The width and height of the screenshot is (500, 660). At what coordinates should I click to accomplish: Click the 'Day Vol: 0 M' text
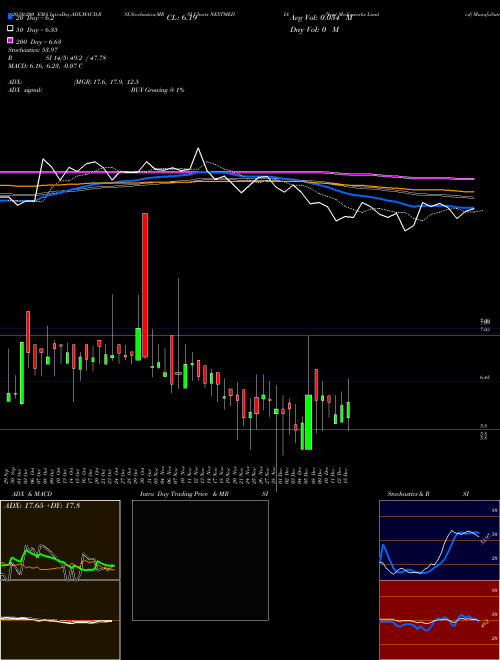coord(314,30)
